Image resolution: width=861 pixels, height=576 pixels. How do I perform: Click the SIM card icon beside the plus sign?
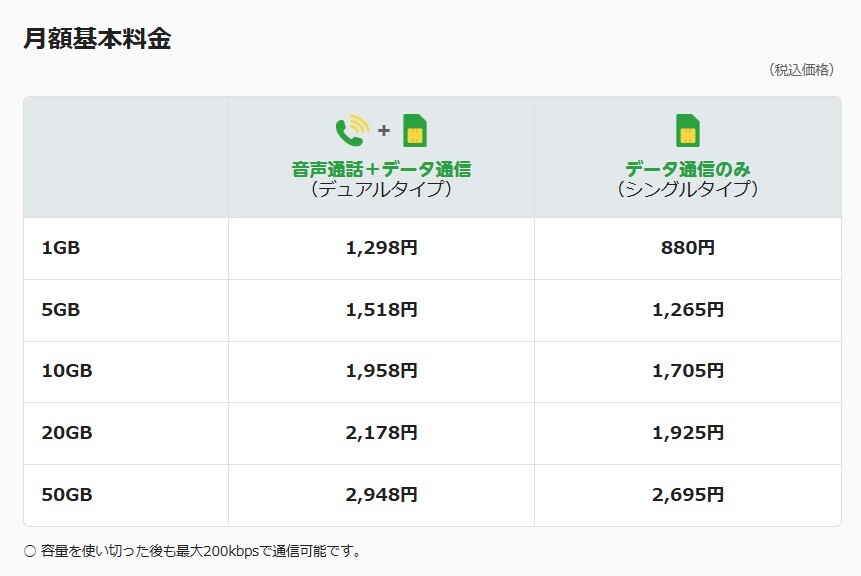click(x=414, y=131)
